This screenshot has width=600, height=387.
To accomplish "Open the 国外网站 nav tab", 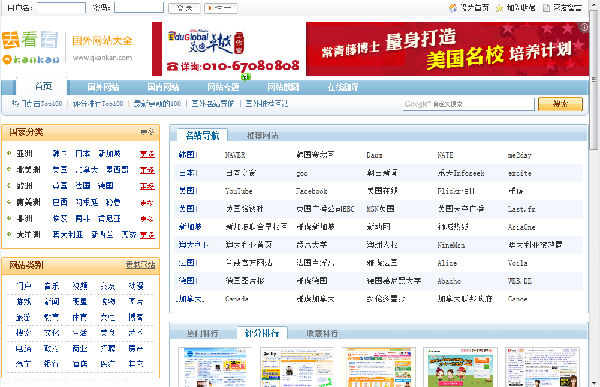I will tap(103, 87).
